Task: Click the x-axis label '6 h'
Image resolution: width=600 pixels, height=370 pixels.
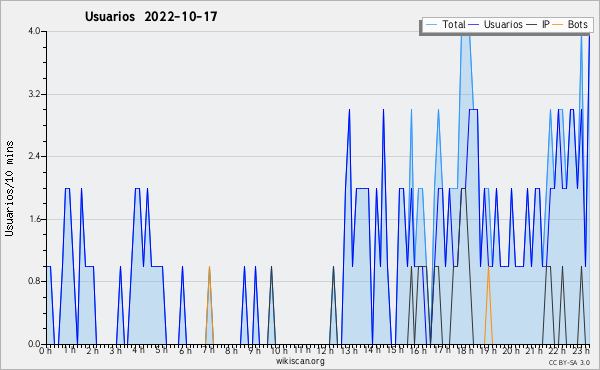Action: coord(185,351)
